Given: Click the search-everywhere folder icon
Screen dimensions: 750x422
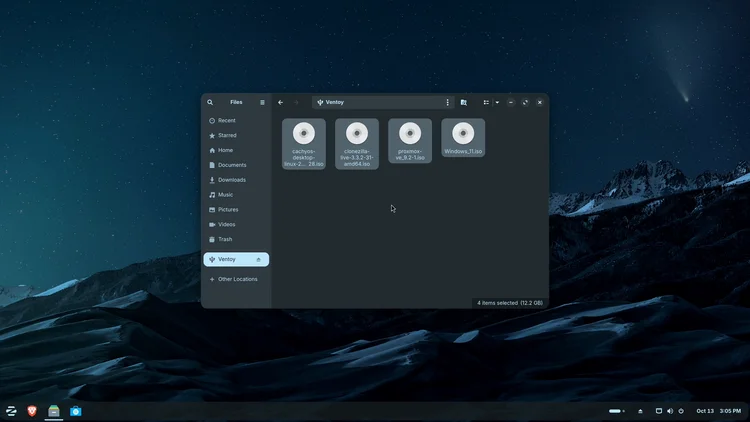Looking at the screenshot, I should [x=463, y=102].
